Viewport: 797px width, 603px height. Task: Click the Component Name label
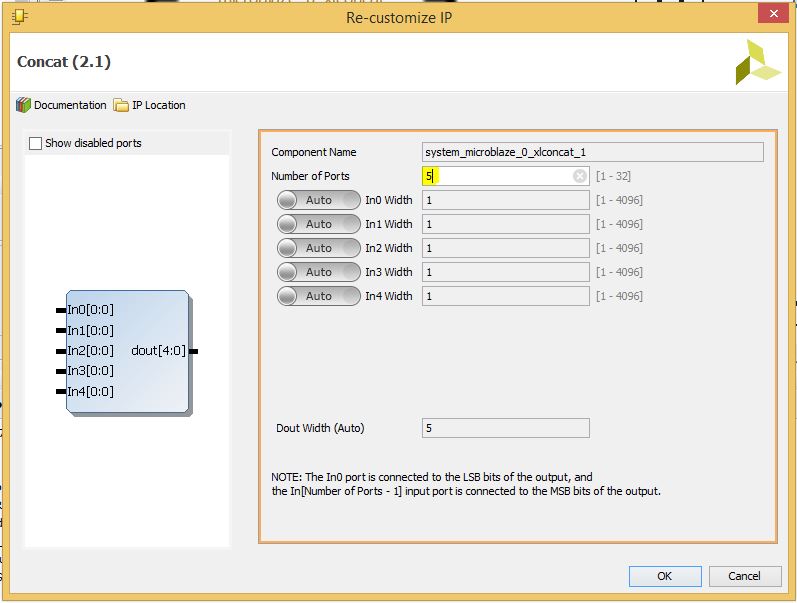click(314, 152)
